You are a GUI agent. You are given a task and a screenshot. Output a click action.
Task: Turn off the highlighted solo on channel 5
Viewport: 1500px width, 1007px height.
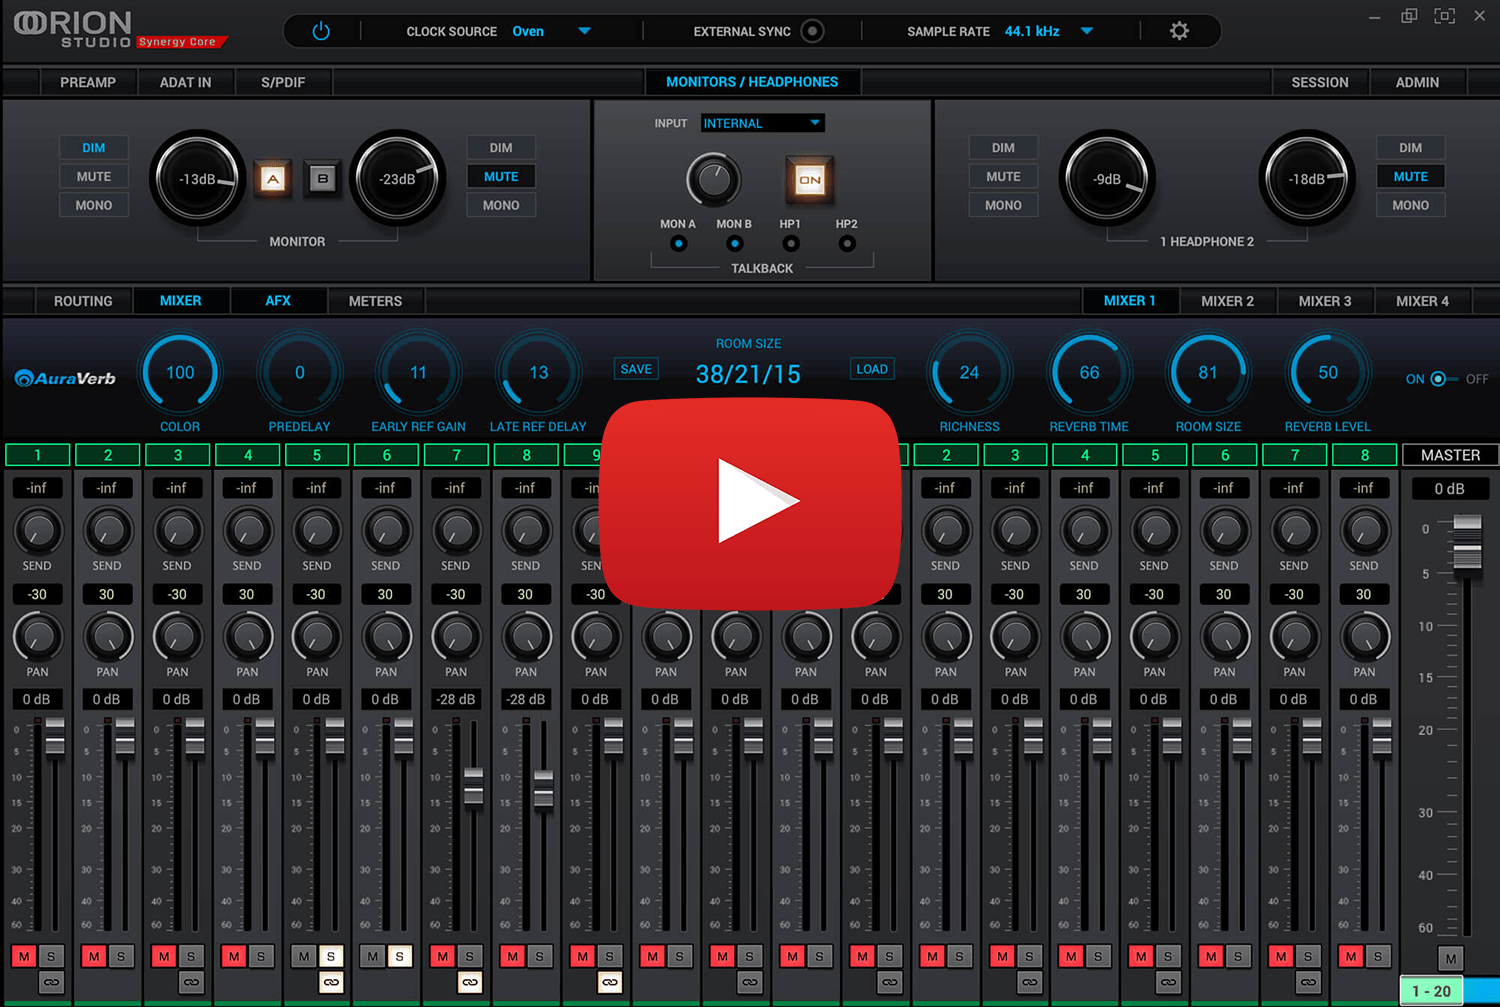[x=331, y=956]
